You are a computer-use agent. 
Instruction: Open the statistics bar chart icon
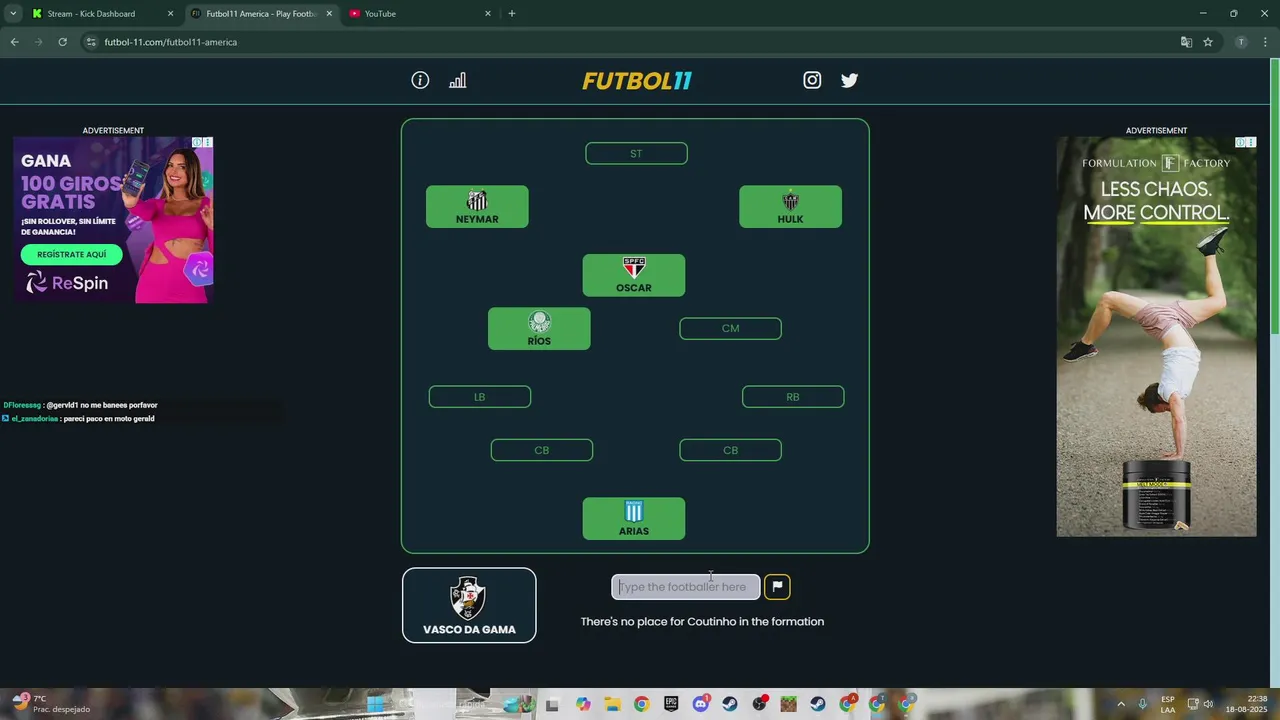tap(457, 80)
